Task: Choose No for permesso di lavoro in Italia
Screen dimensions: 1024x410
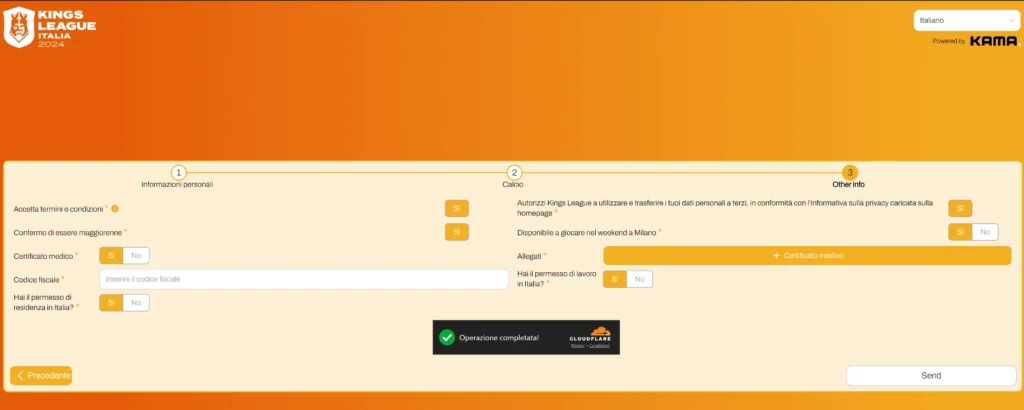Action: (x=639, y=279)
